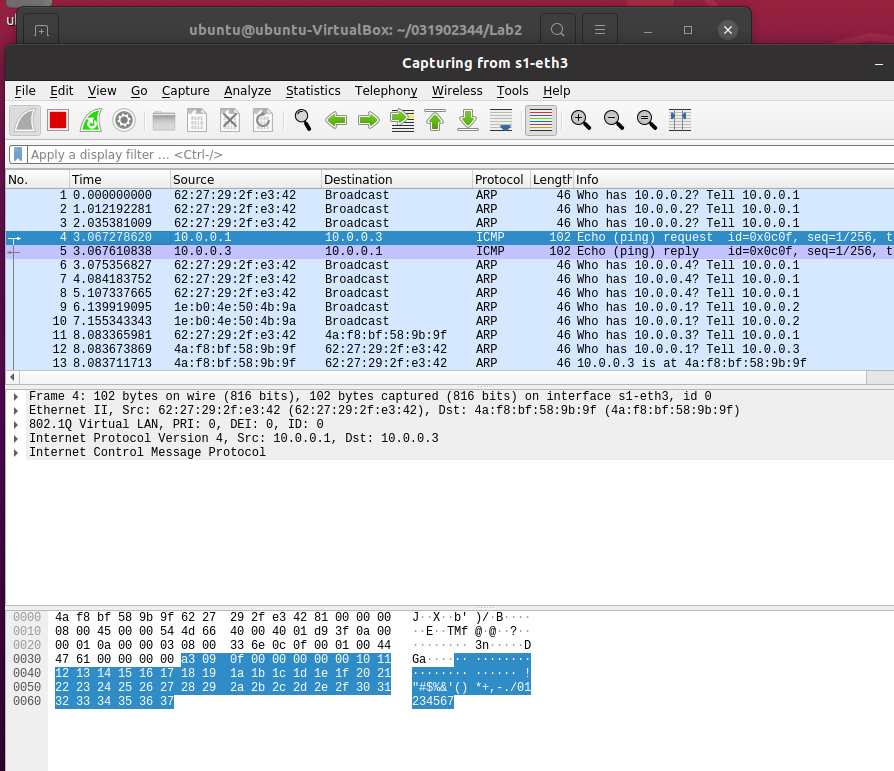Sort by the Destination column header
894x771 pixels.
click(x=397, y=180)
